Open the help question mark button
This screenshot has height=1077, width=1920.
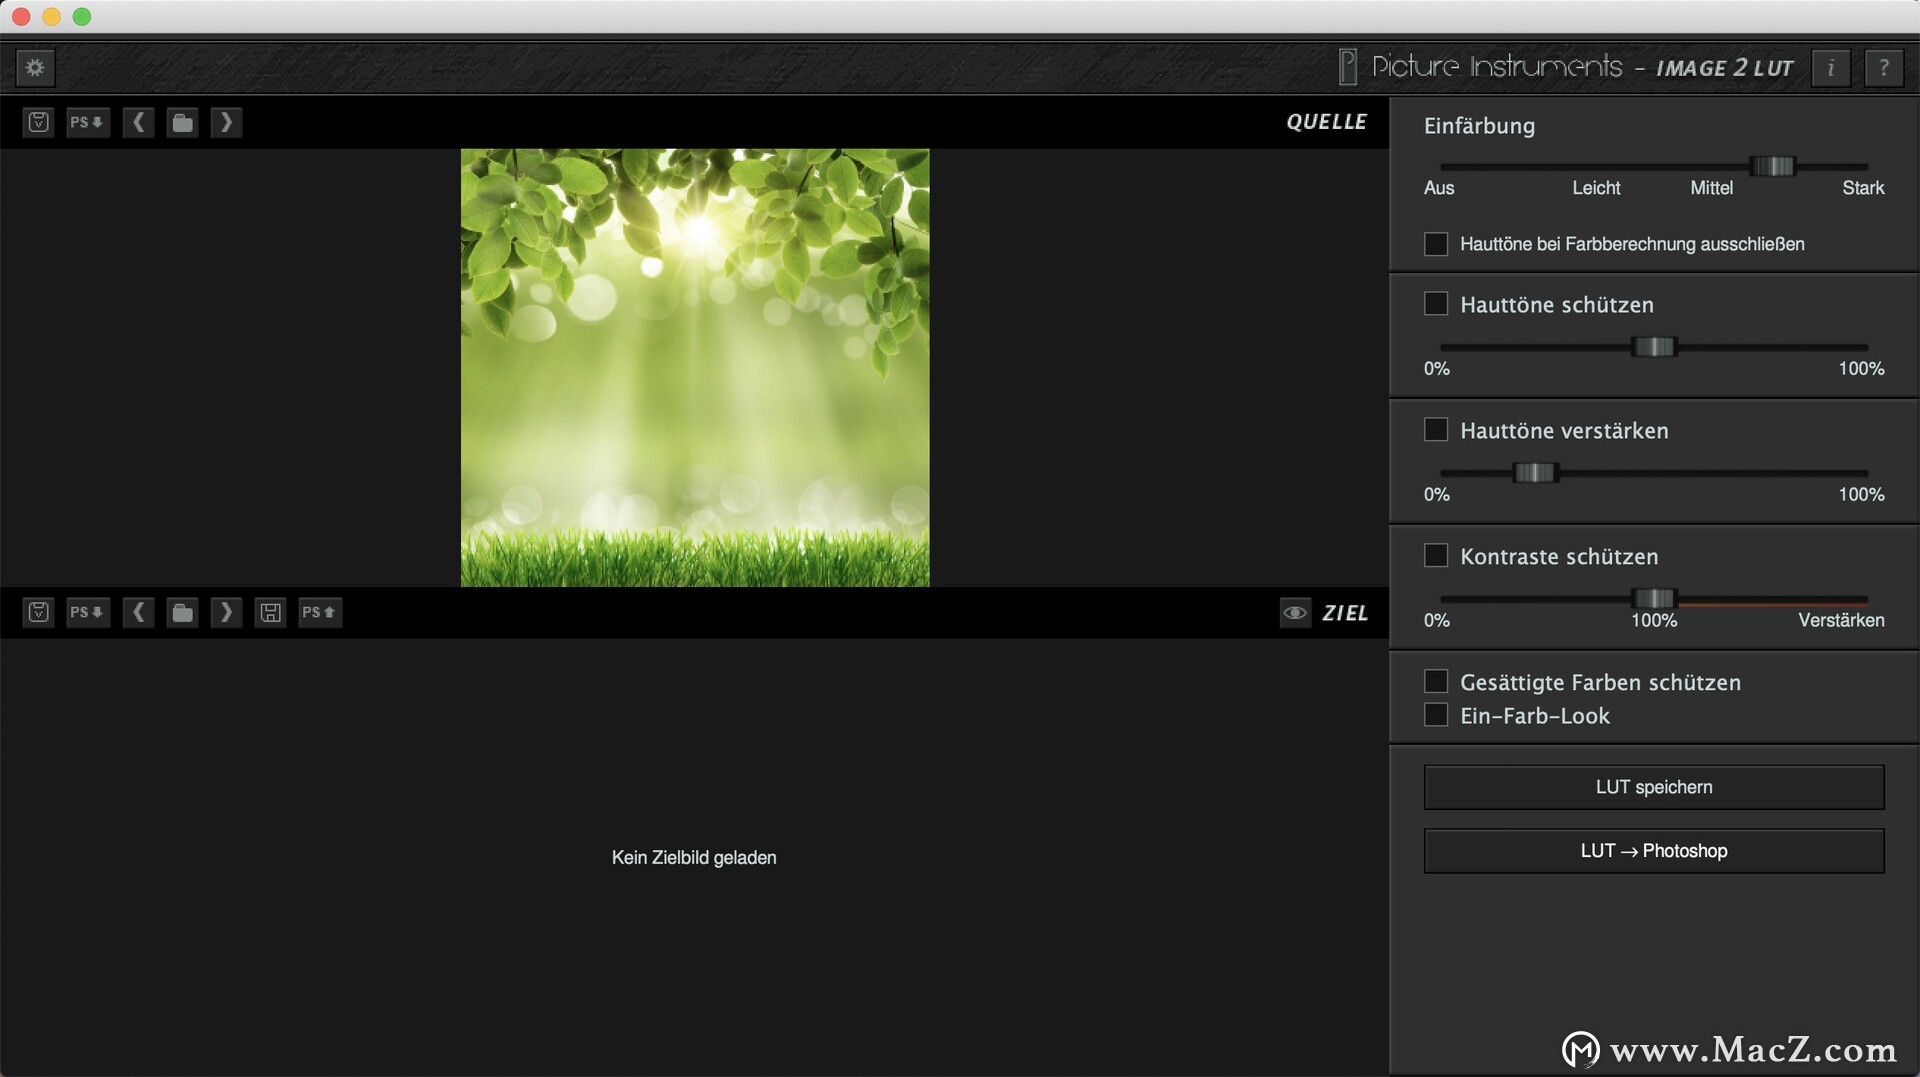click(x=1884, y=68)
